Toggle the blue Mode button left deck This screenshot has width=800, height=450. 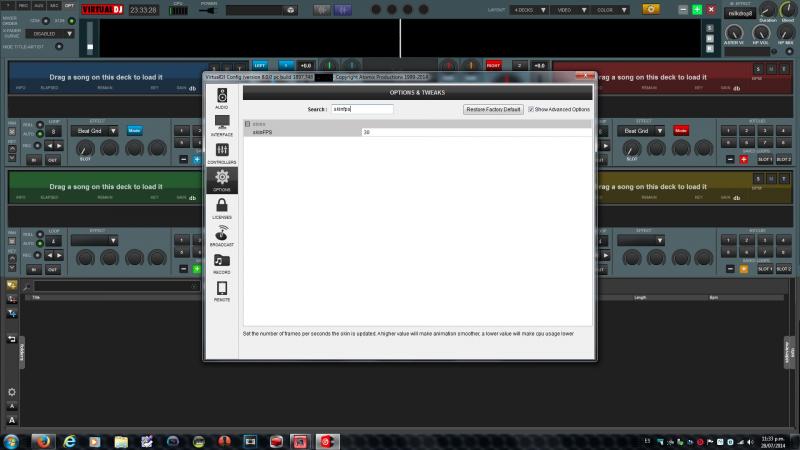[134, 131]
